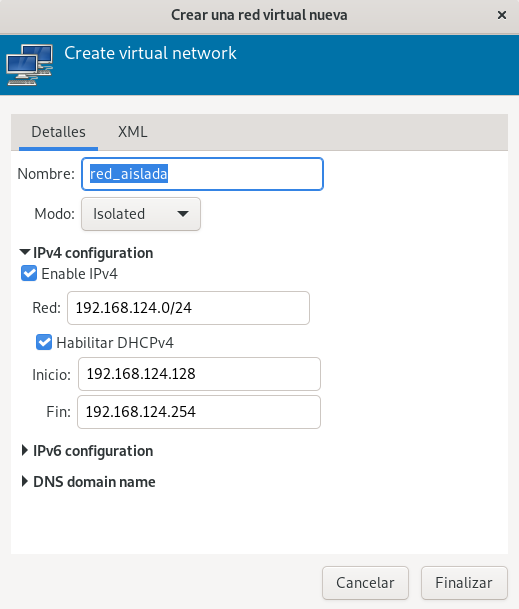This screenshot has height=609, width=519.
Task: Click the Fin field with 192.168.124.254
Action: click(x=199, y=412)
